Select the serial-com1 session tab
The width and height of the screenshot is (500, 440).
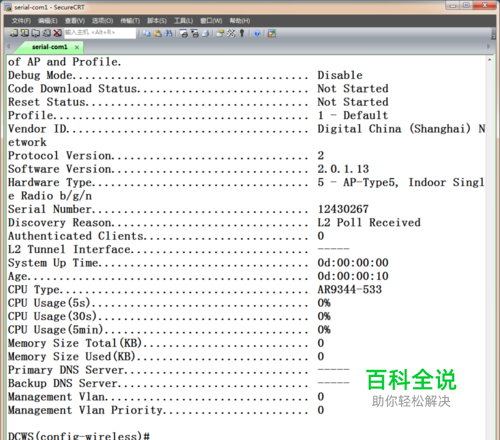pos(49,47)
